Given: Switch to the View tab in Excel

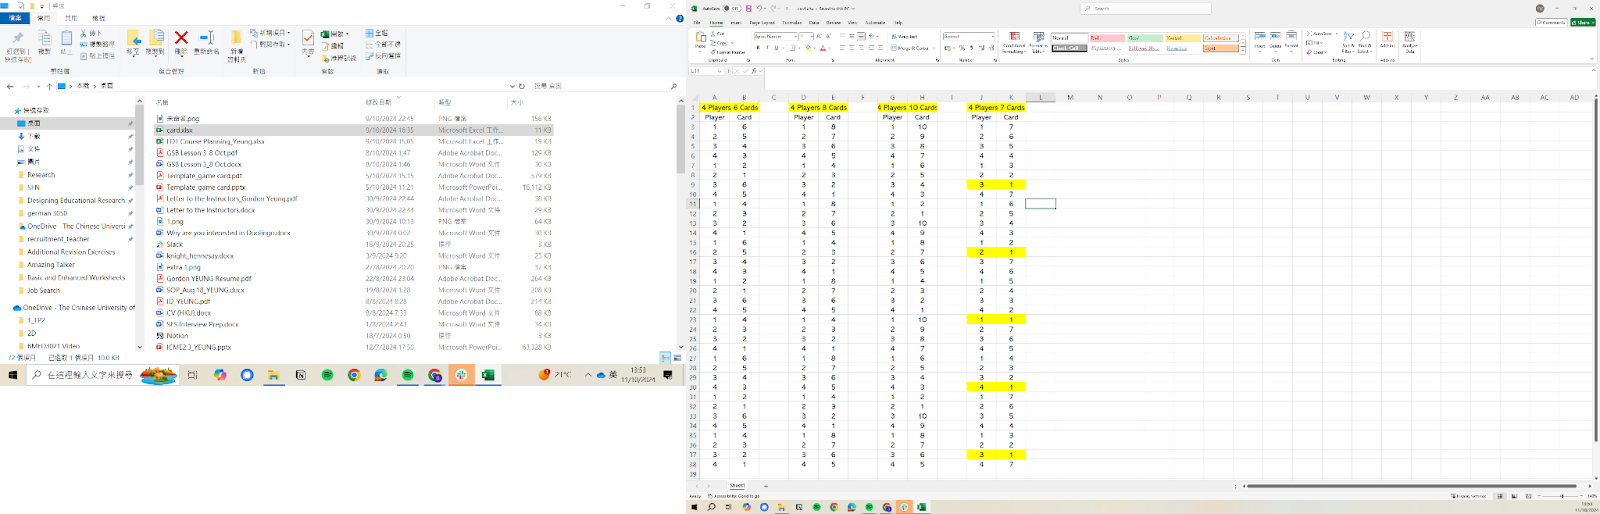Looking at the screenshot, I should pos(852,22).
